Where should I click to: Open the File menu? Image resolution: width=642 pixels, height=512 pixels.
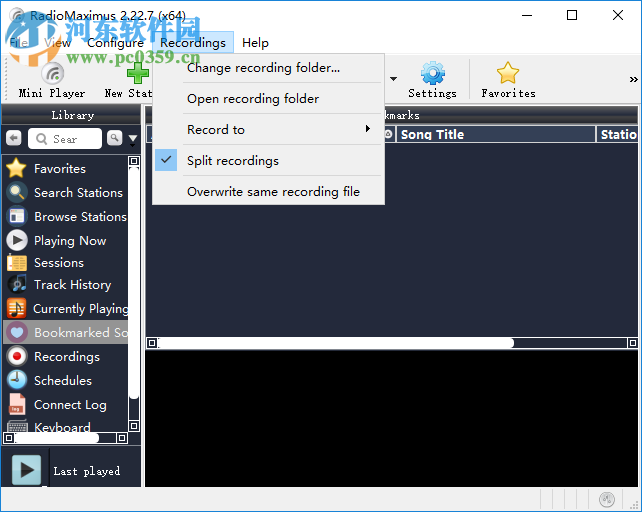coord(19,43)
